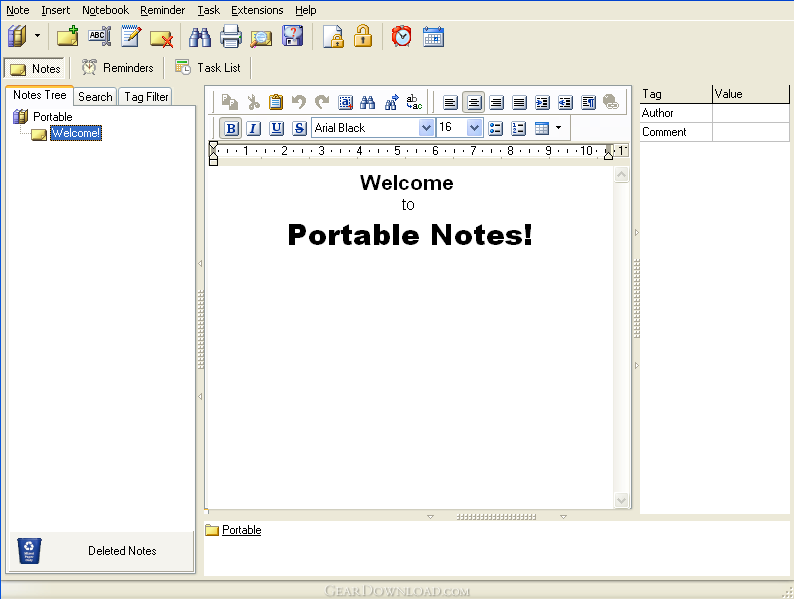
Task: Click the printer icon
Action: [231, 36]
